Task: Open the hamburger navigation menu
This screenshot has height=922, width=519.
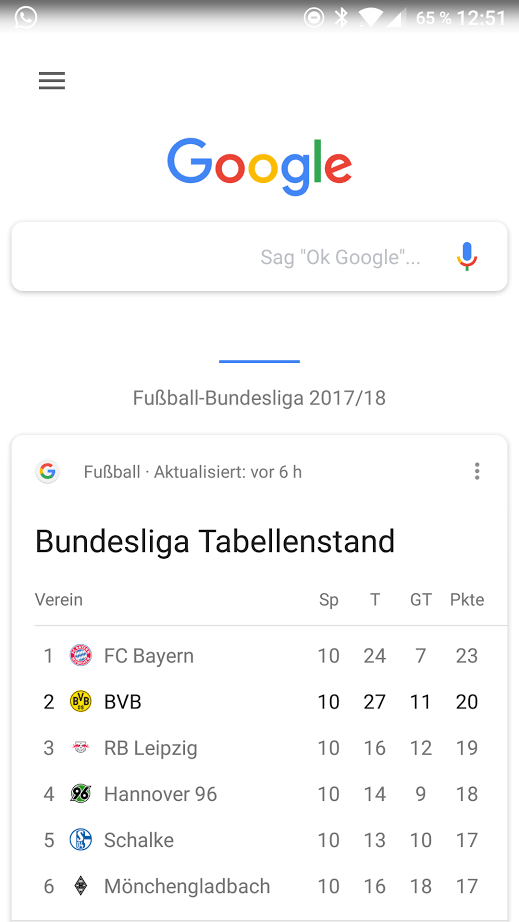Action: (x=52, y=81)
